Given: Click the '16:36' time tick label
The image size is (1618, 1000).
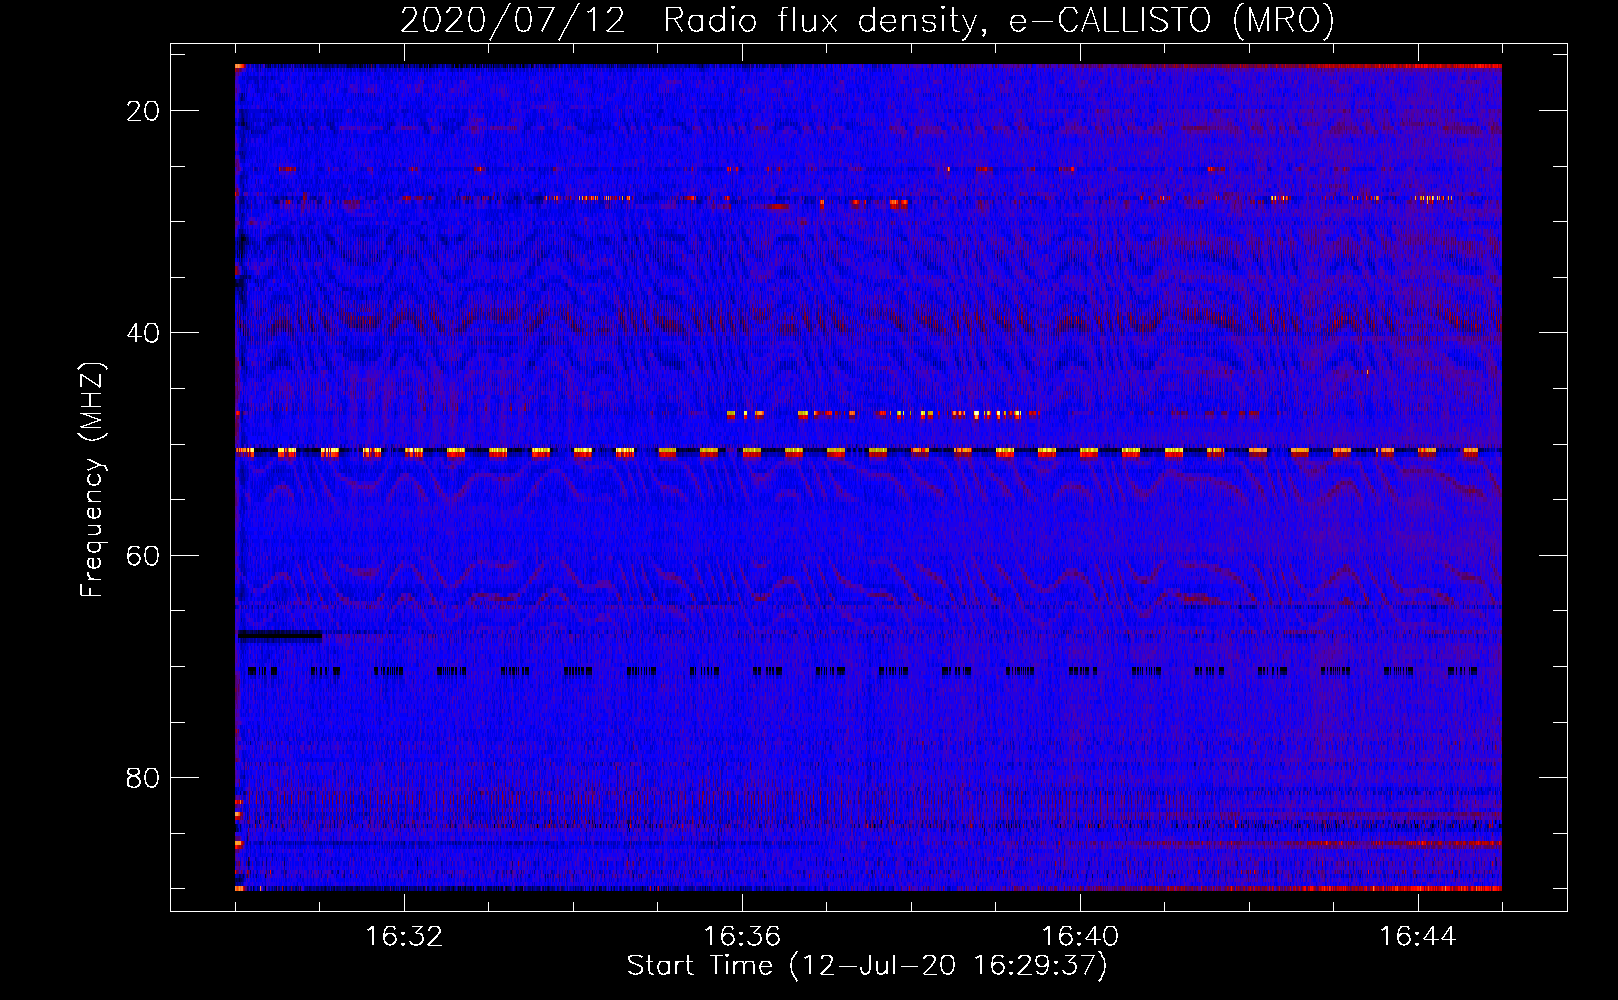Looking at the screenshot, I should tap(742, 937).
